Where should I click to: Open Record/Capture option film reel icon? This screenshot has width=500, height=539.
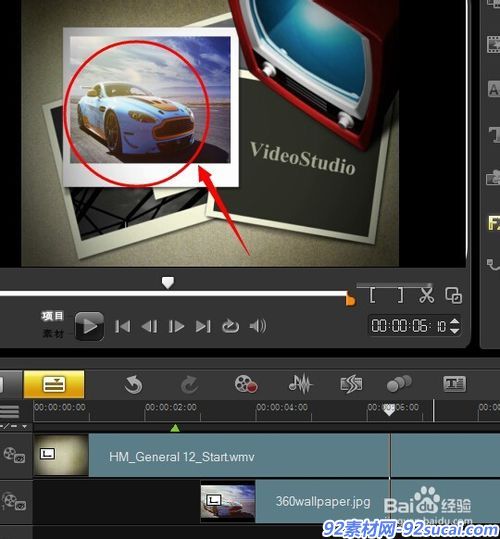click(x=246, y=384)
